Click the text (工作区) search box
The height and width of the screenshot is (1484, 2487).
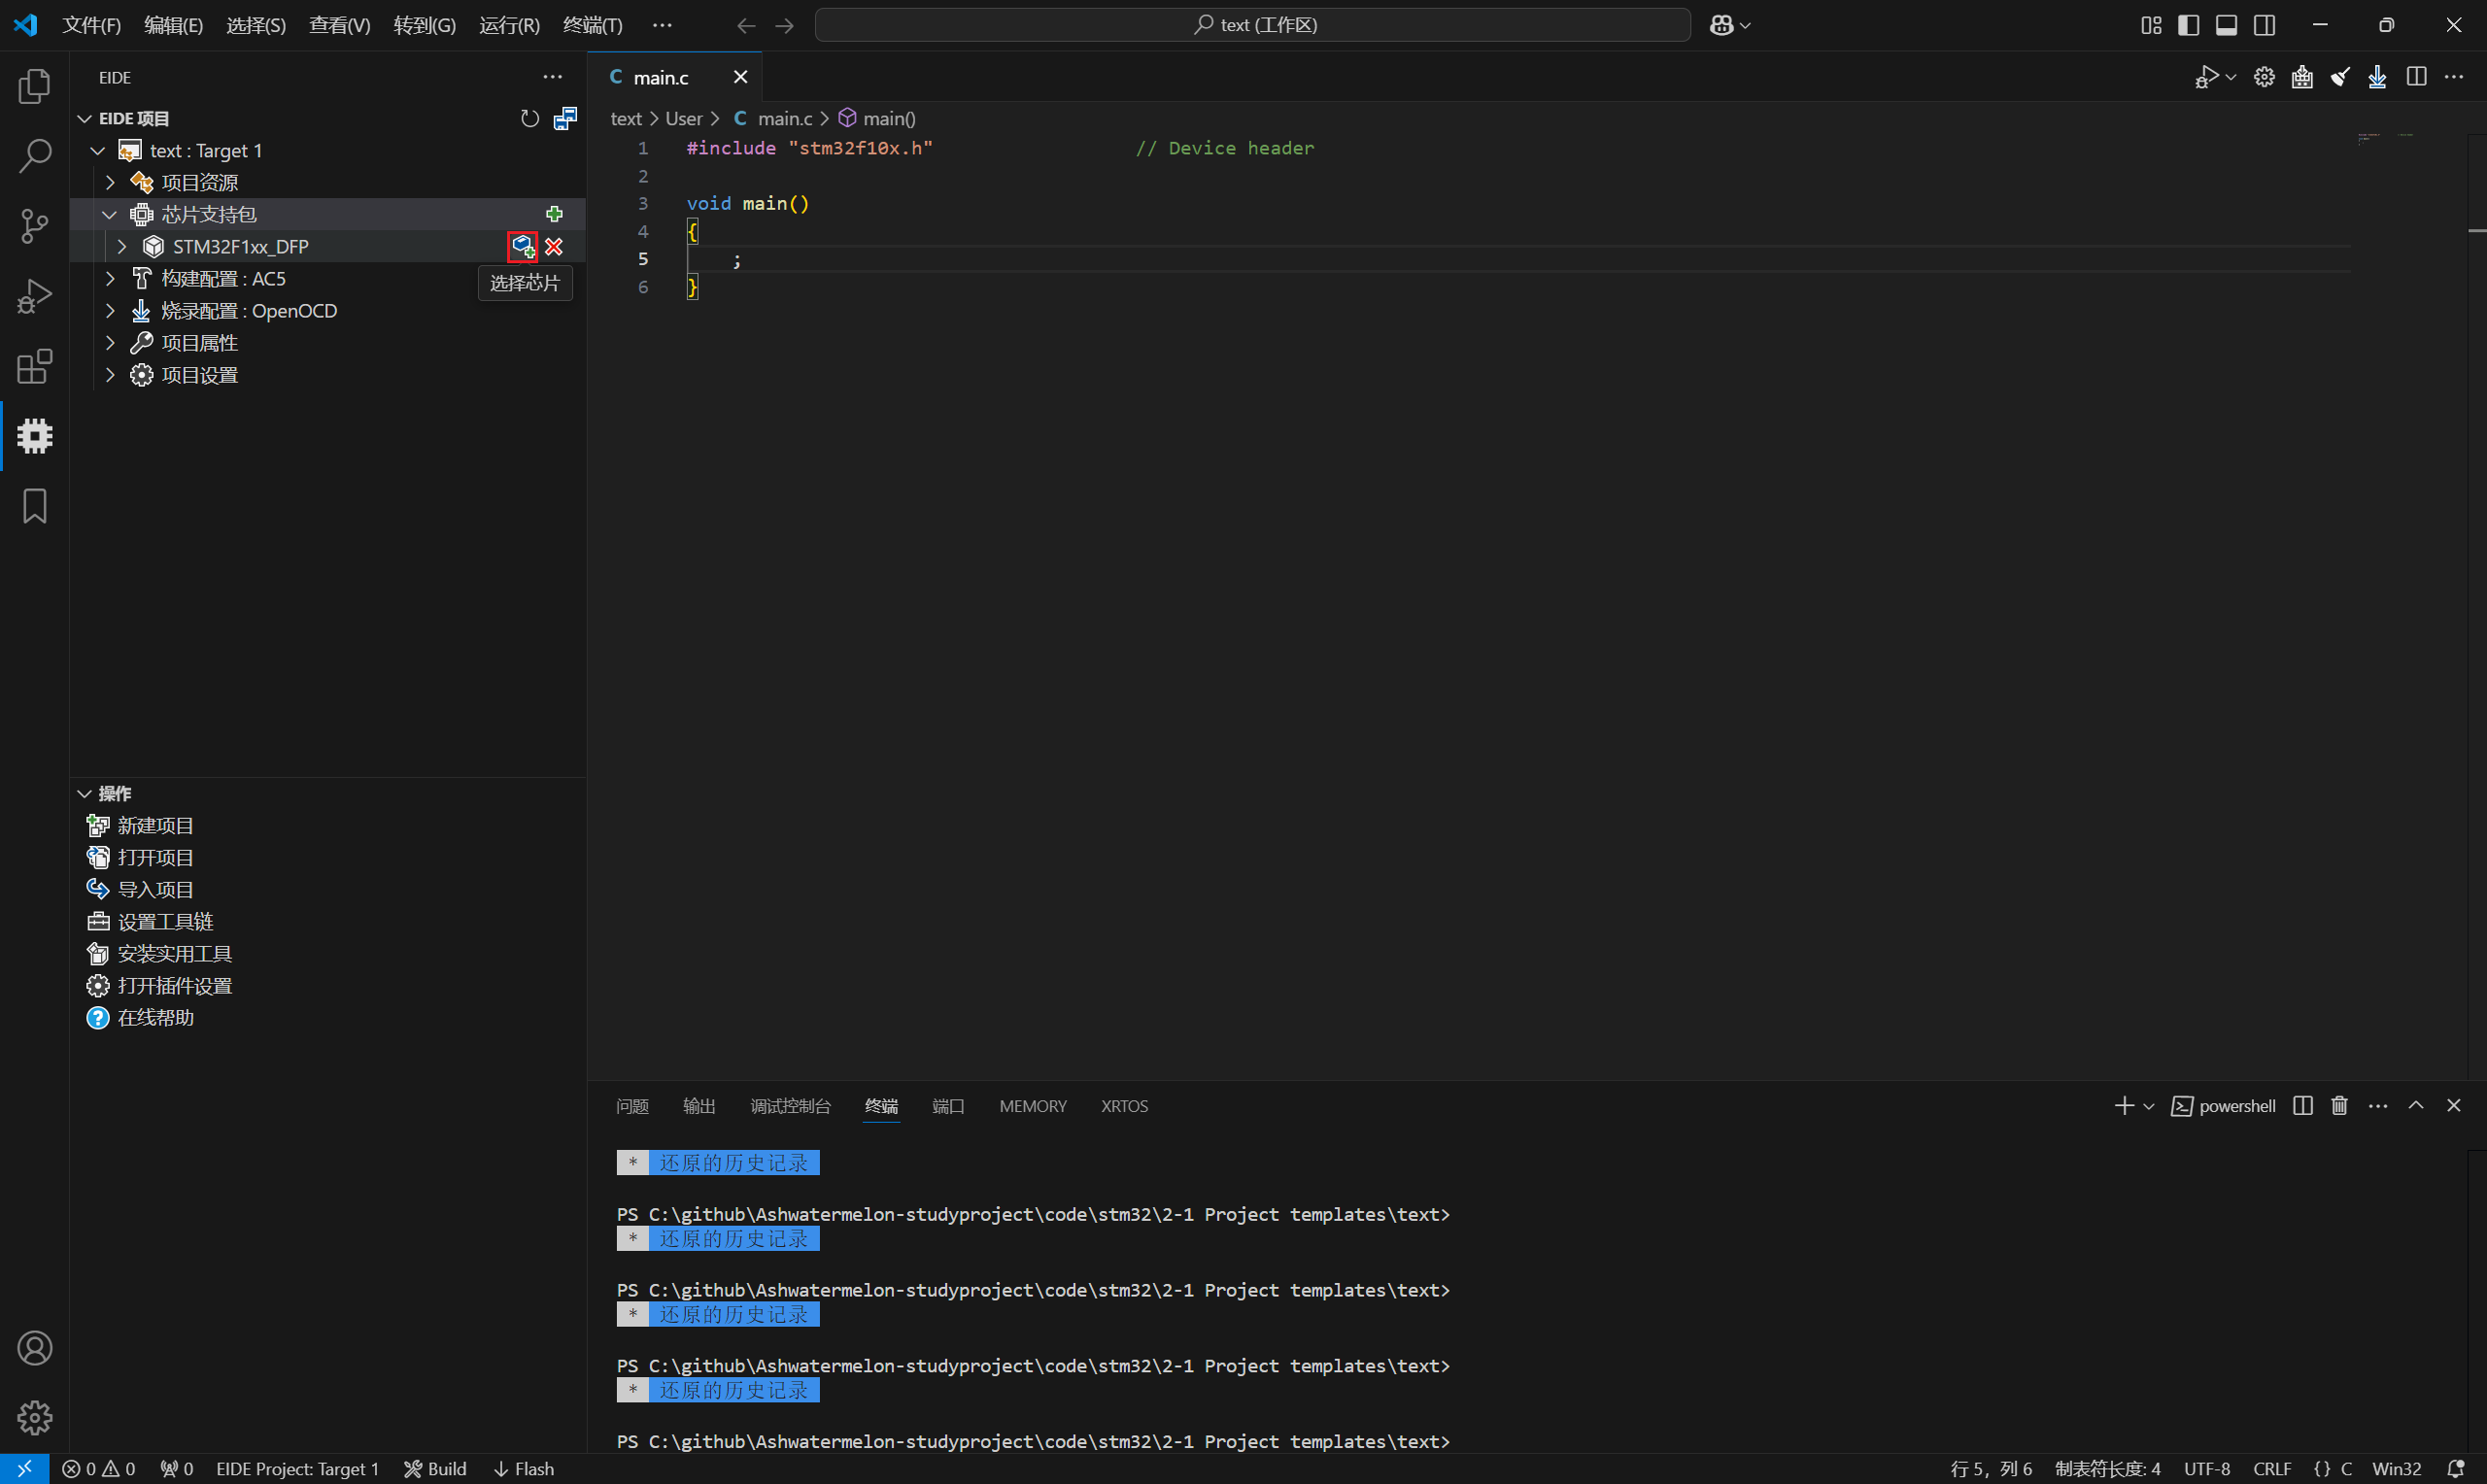click(x=1252, y=25)
